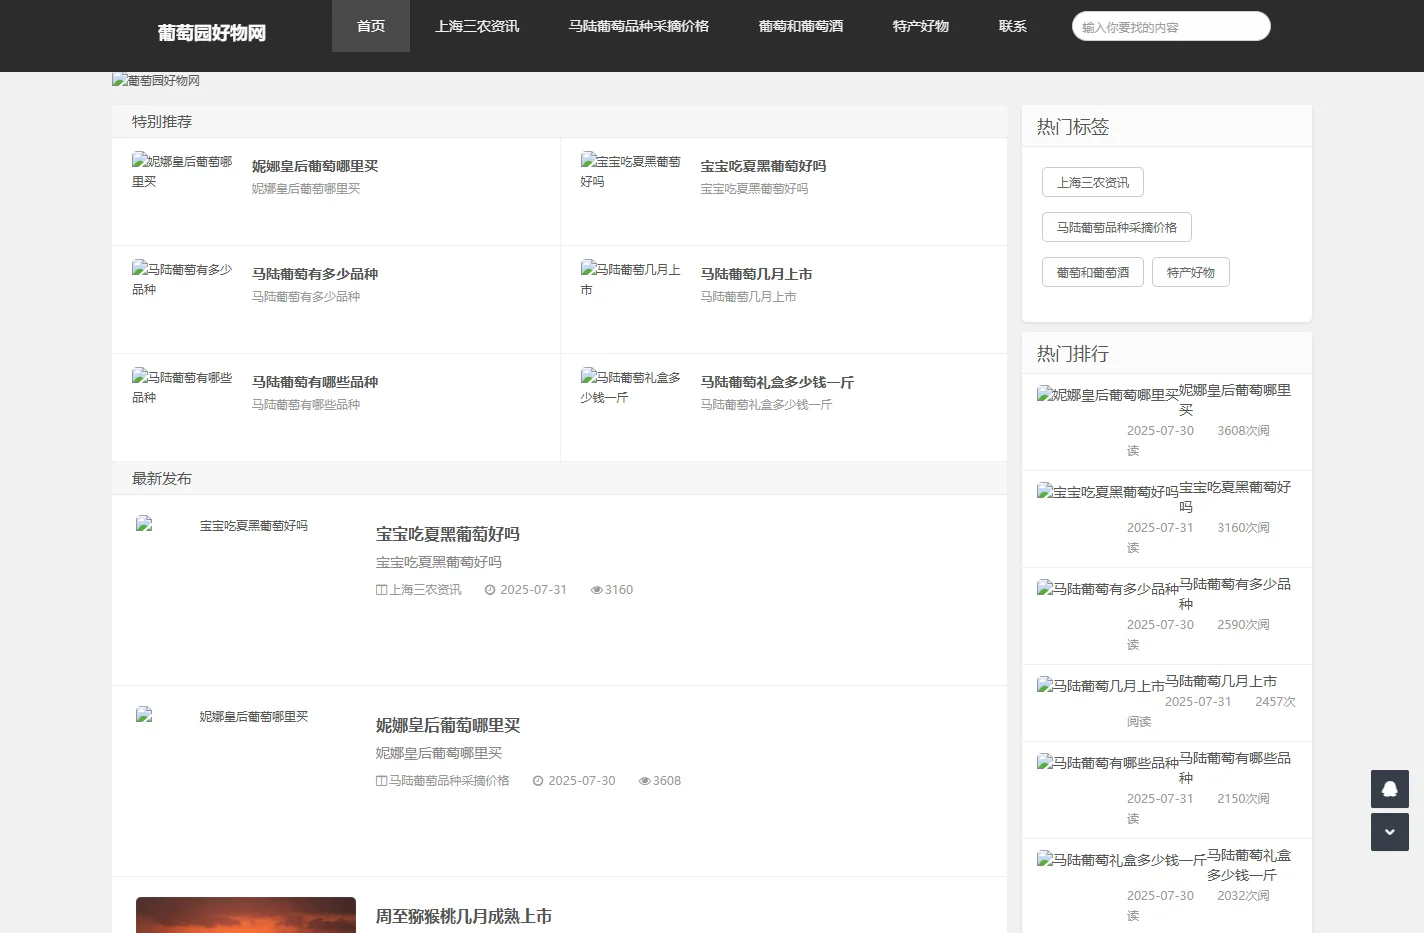
Task: Open hot ranking item 妮娜皇后葡萄哪里买
Action: (1235, 400)
